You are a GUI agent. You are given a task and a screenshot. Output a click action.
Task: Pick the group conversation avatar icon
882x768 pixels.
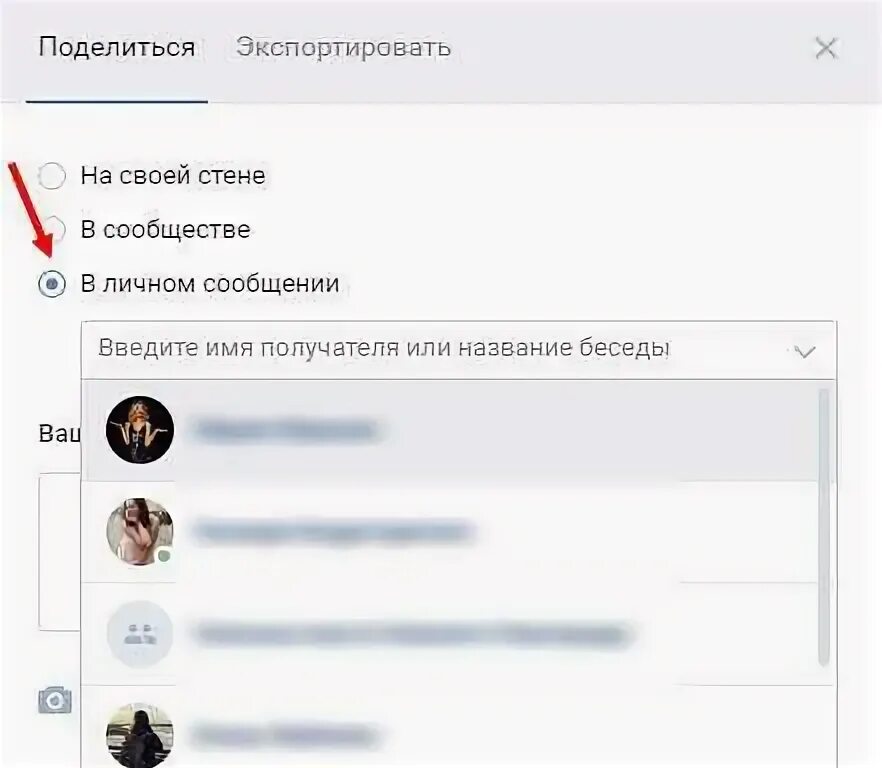(140, 634)
